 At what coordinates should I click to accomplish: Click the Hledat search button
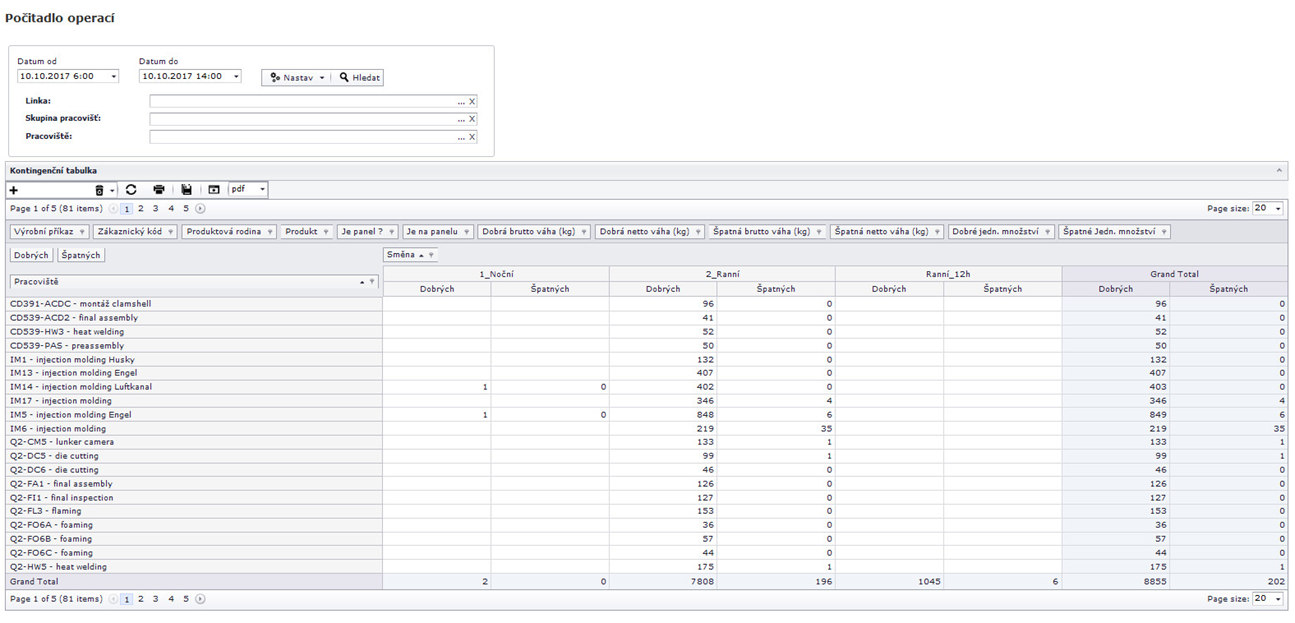[359, 77]
